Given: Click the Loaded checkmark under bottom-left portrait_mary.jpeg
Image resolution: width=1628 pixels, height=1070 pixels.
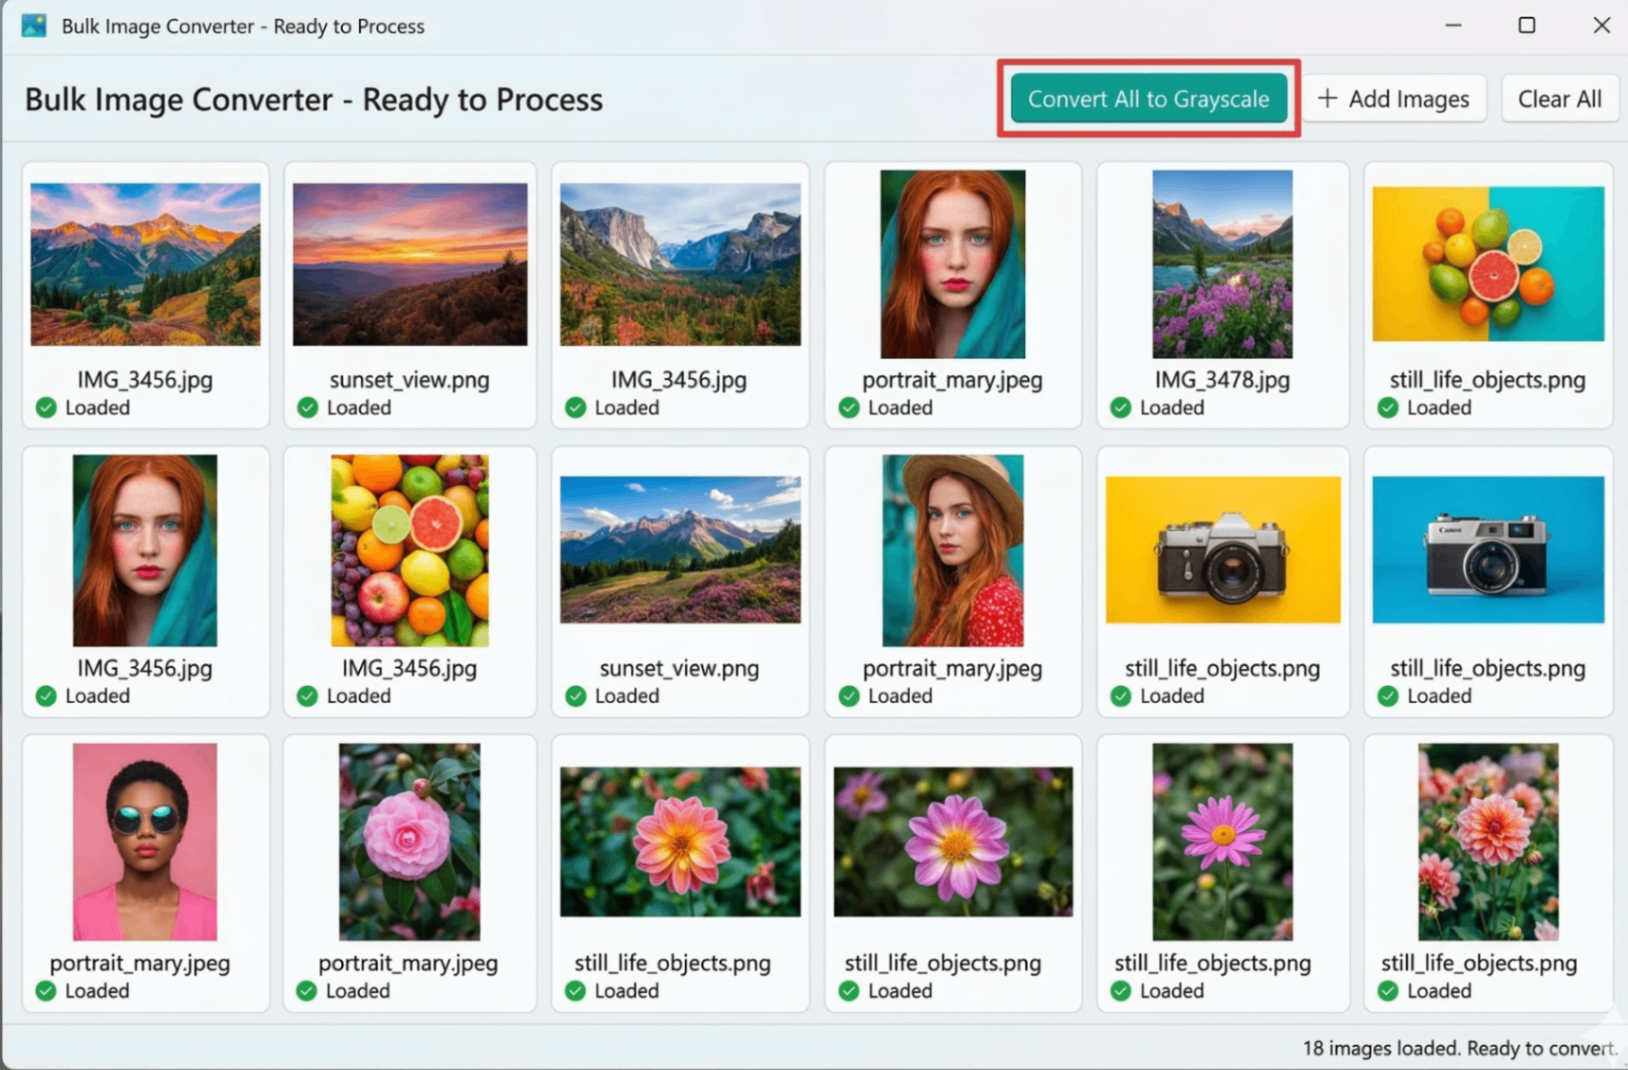Looking at the screenshot, I should (x=44, y=991).
